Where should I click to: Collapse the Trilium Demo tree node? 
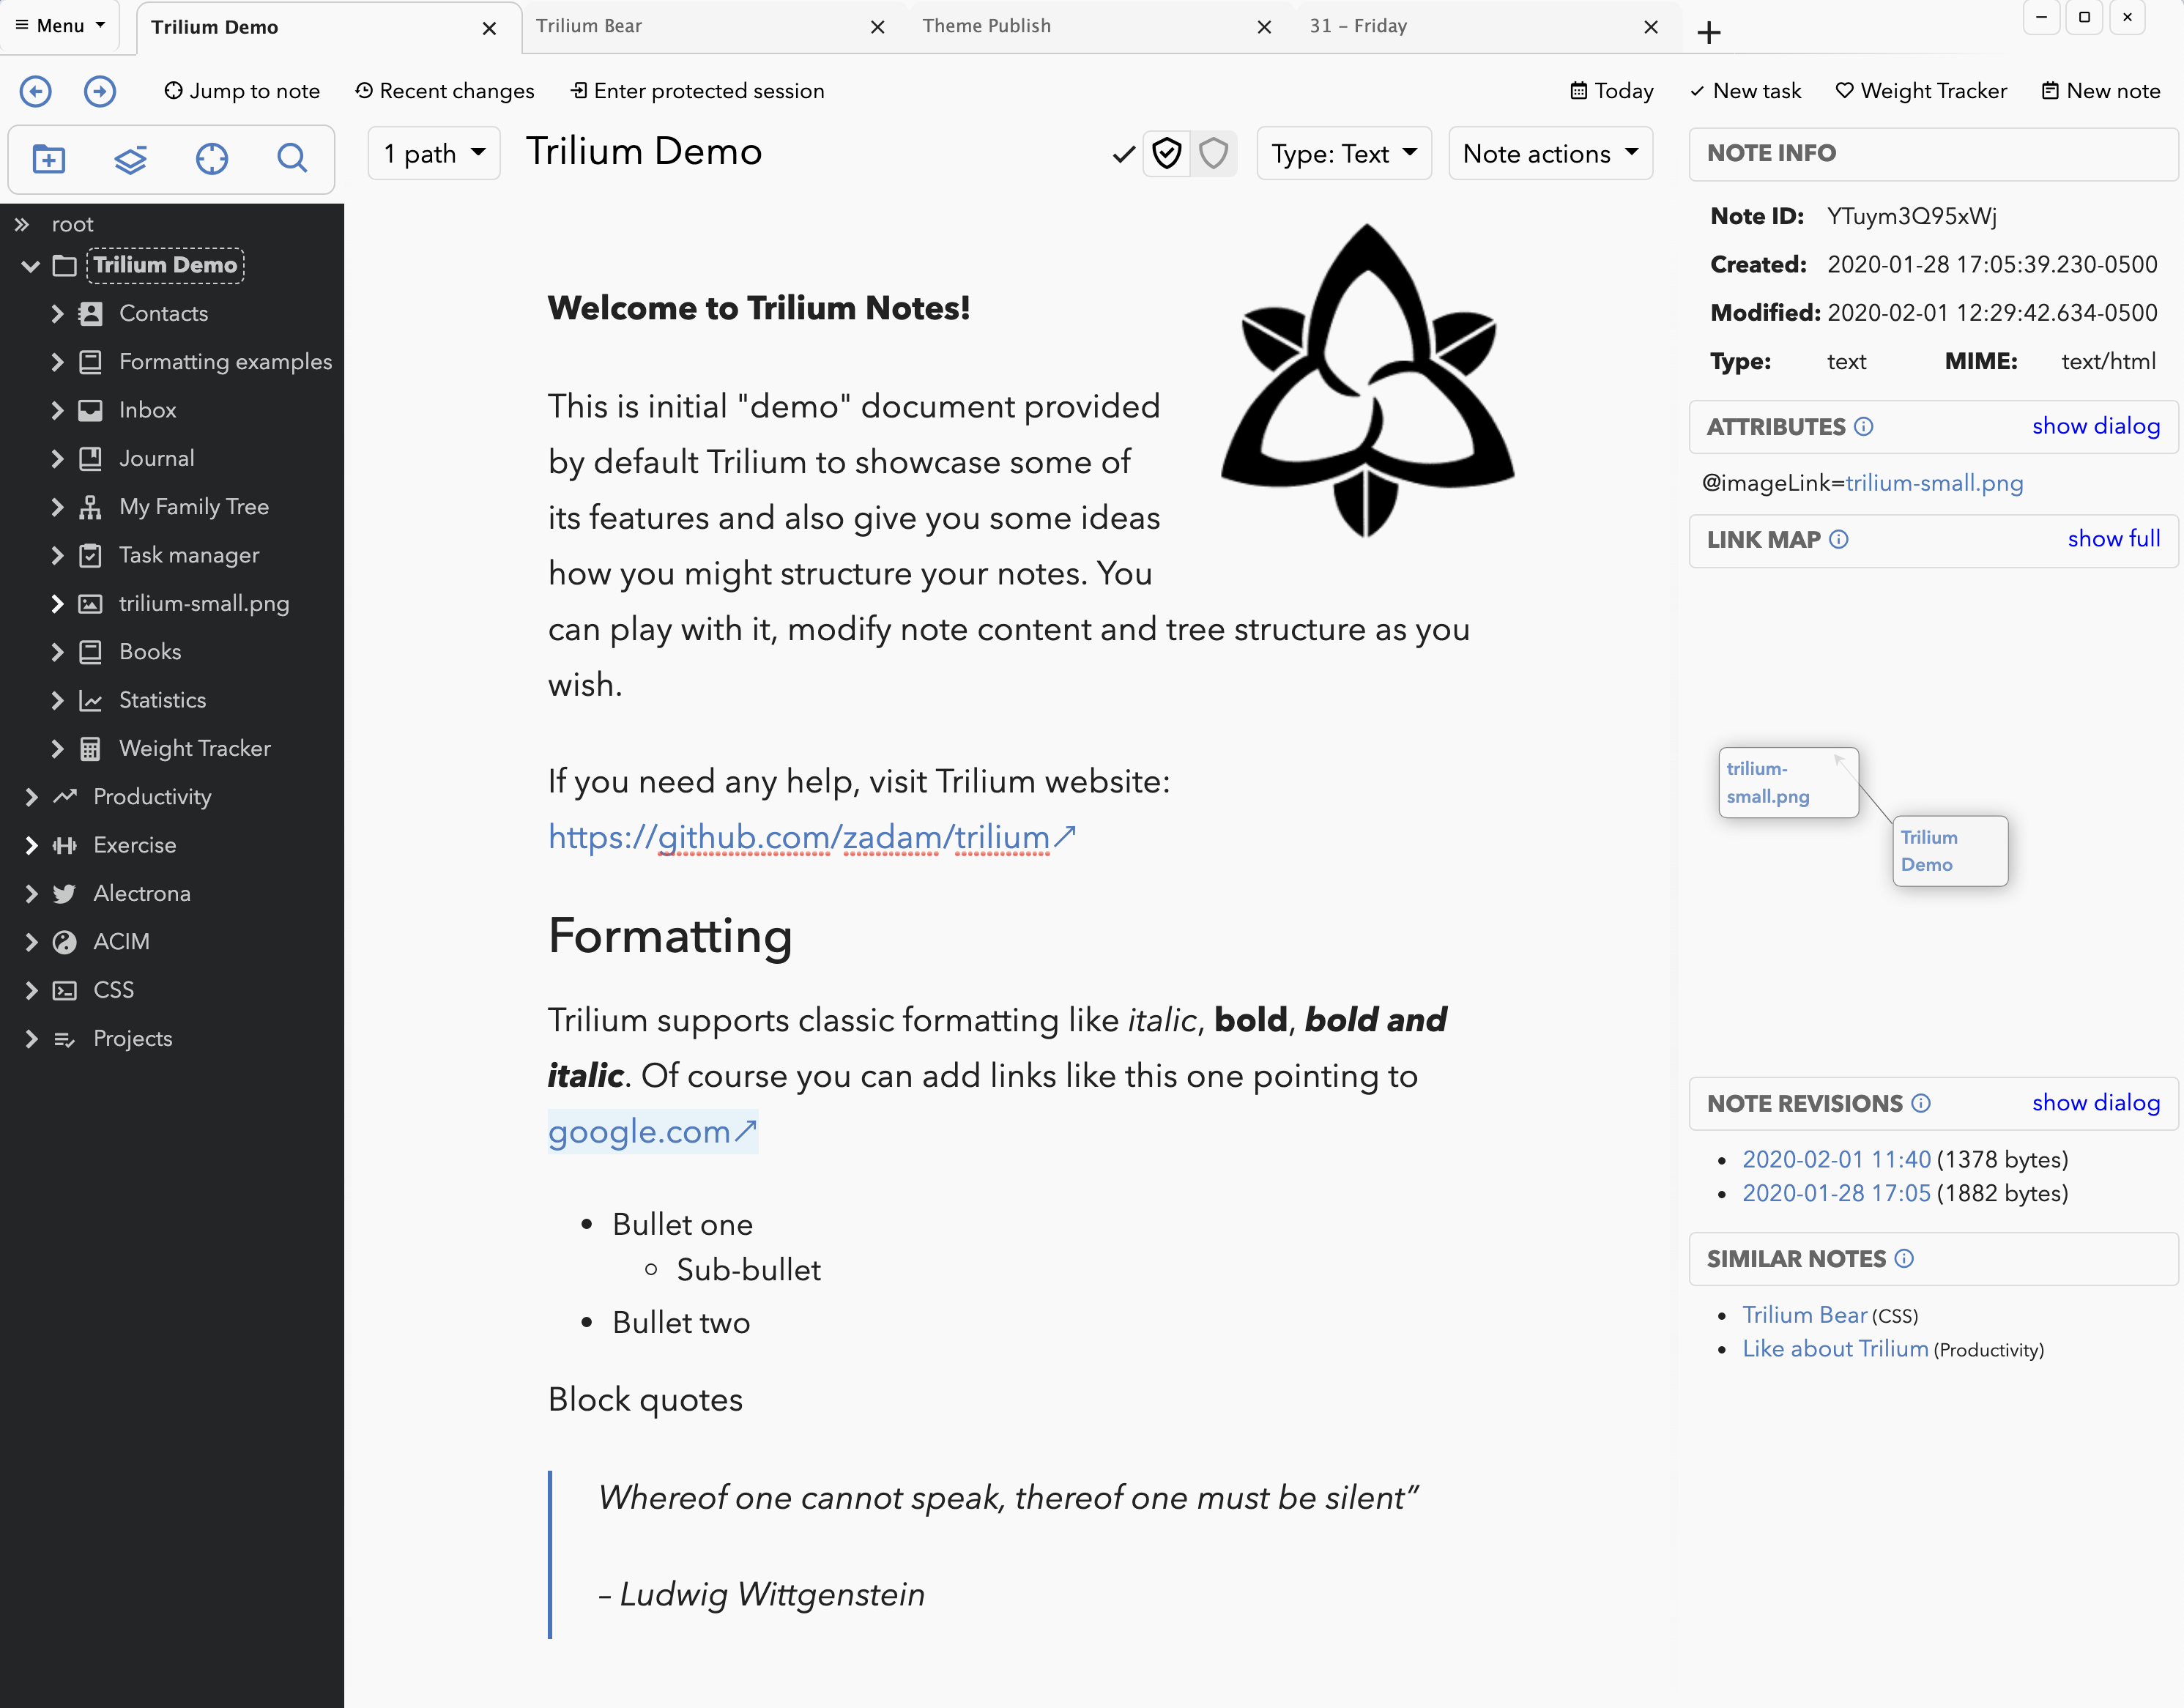pos(30,266)
